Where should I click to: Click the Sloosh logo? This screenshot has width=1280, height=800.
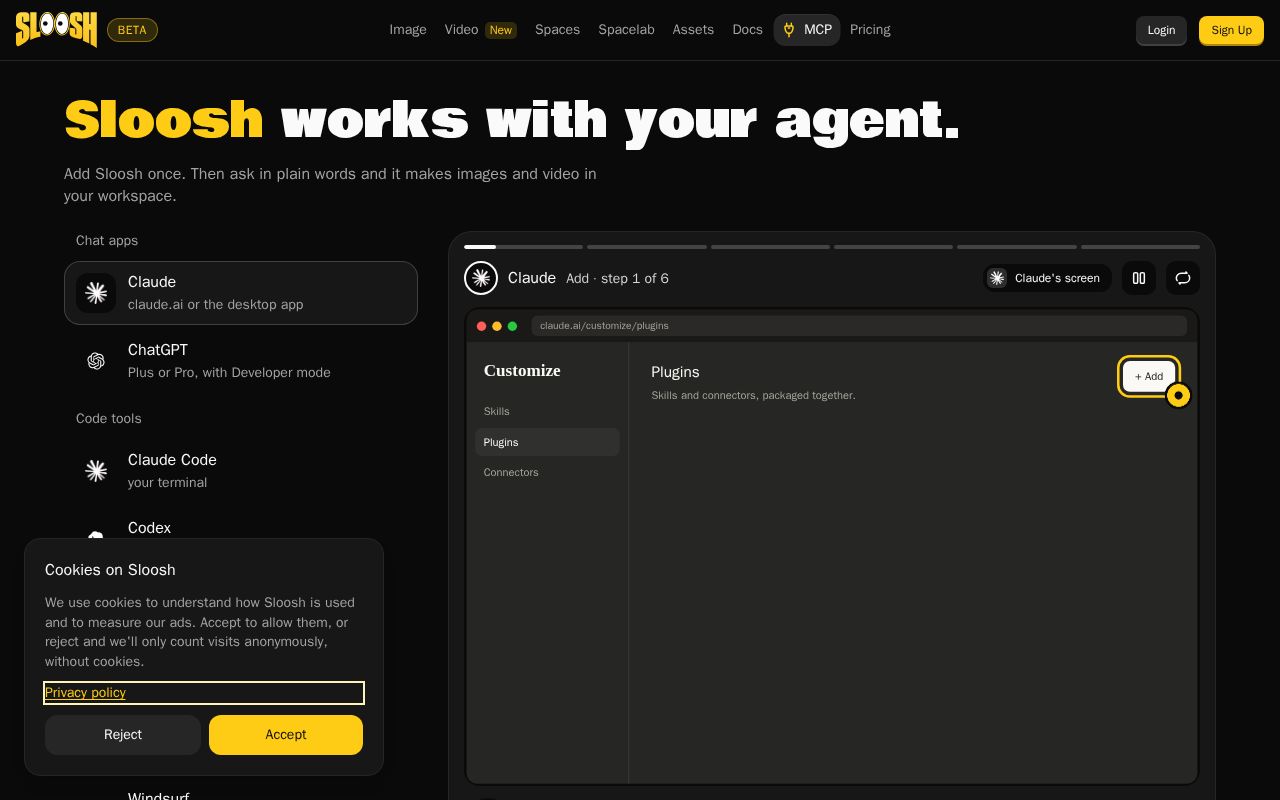pyautogui.click(x=56, y=29)
